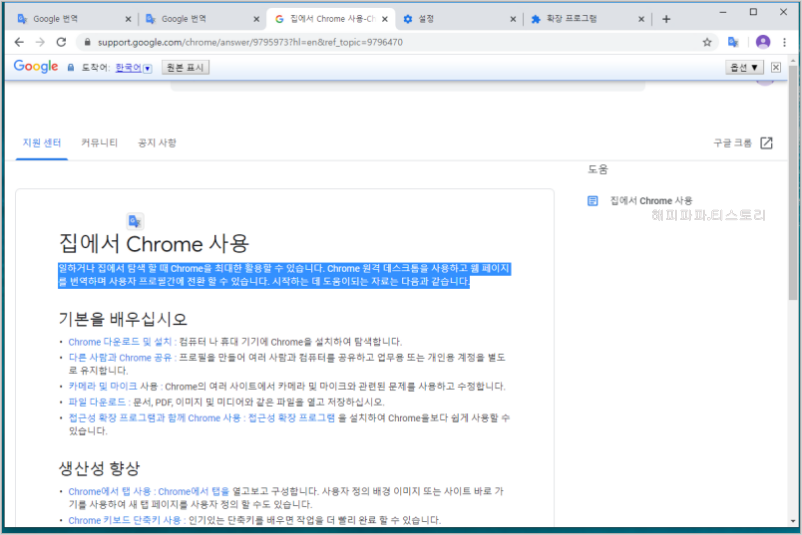802x535 pixels.
Task: Click the floating Google Translate bubble icon
Action: click(135, 221)
